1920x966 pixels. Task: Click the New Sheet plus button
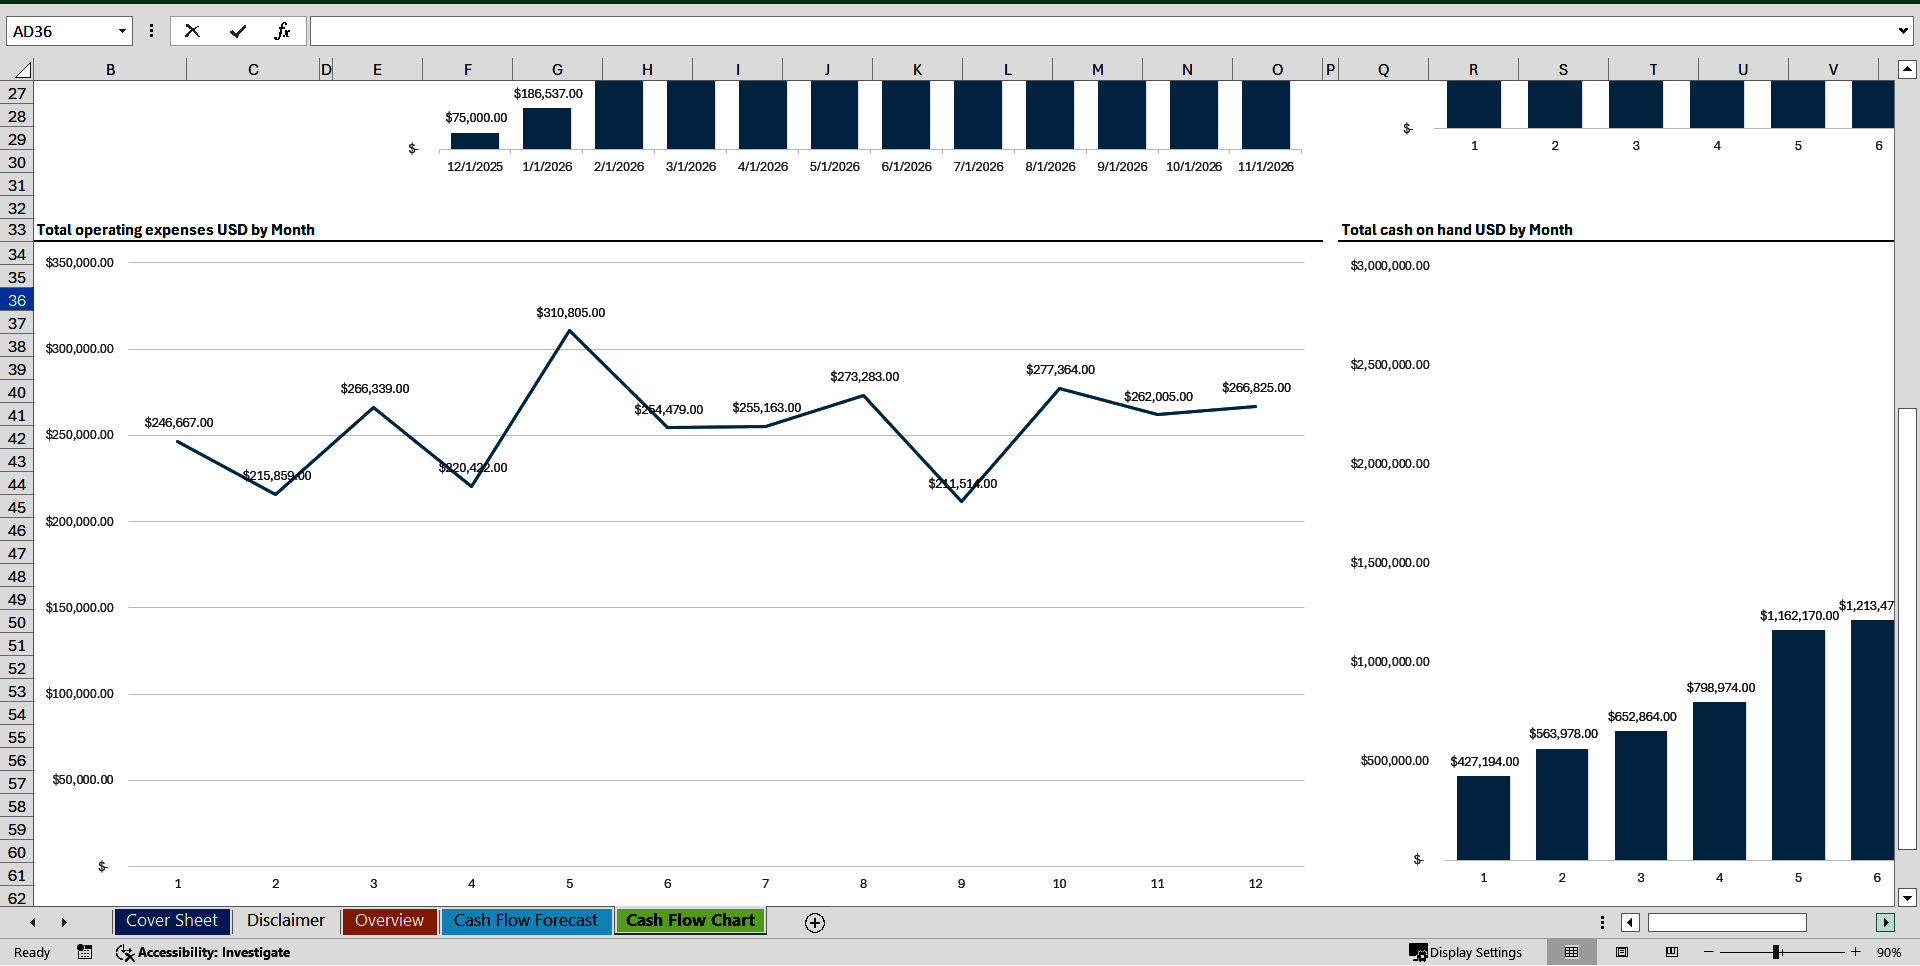coord(814,922)
